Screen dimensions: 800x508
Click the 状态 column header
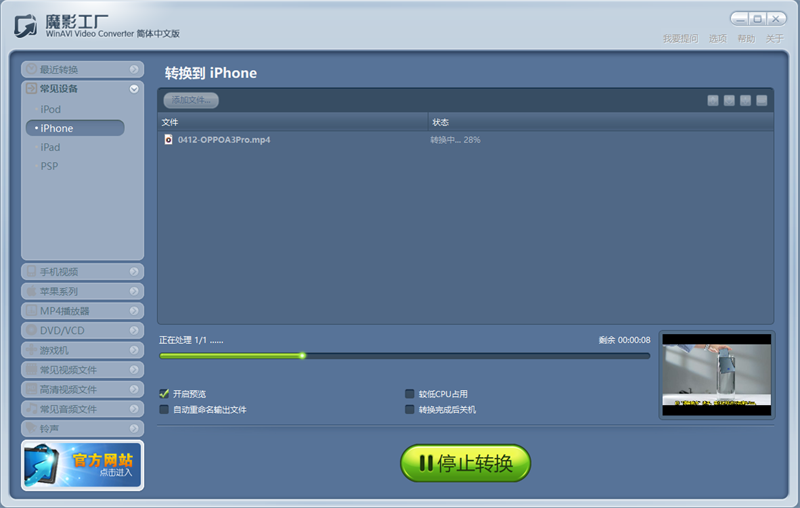601,122
